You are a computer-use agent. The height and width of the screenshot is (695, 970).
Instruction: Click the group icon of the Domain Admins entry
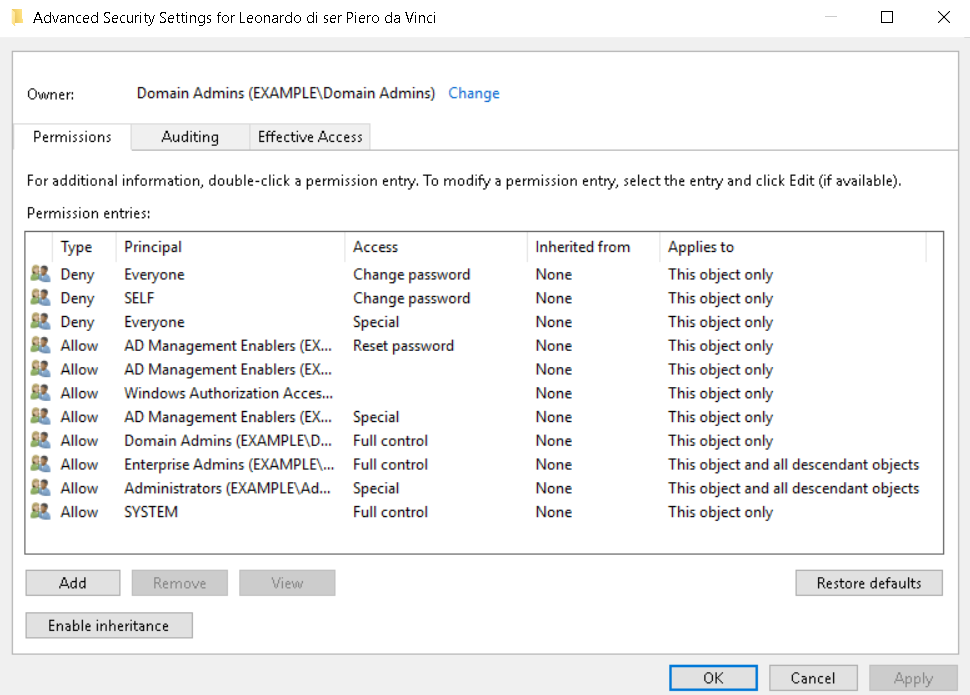[40, 441]
